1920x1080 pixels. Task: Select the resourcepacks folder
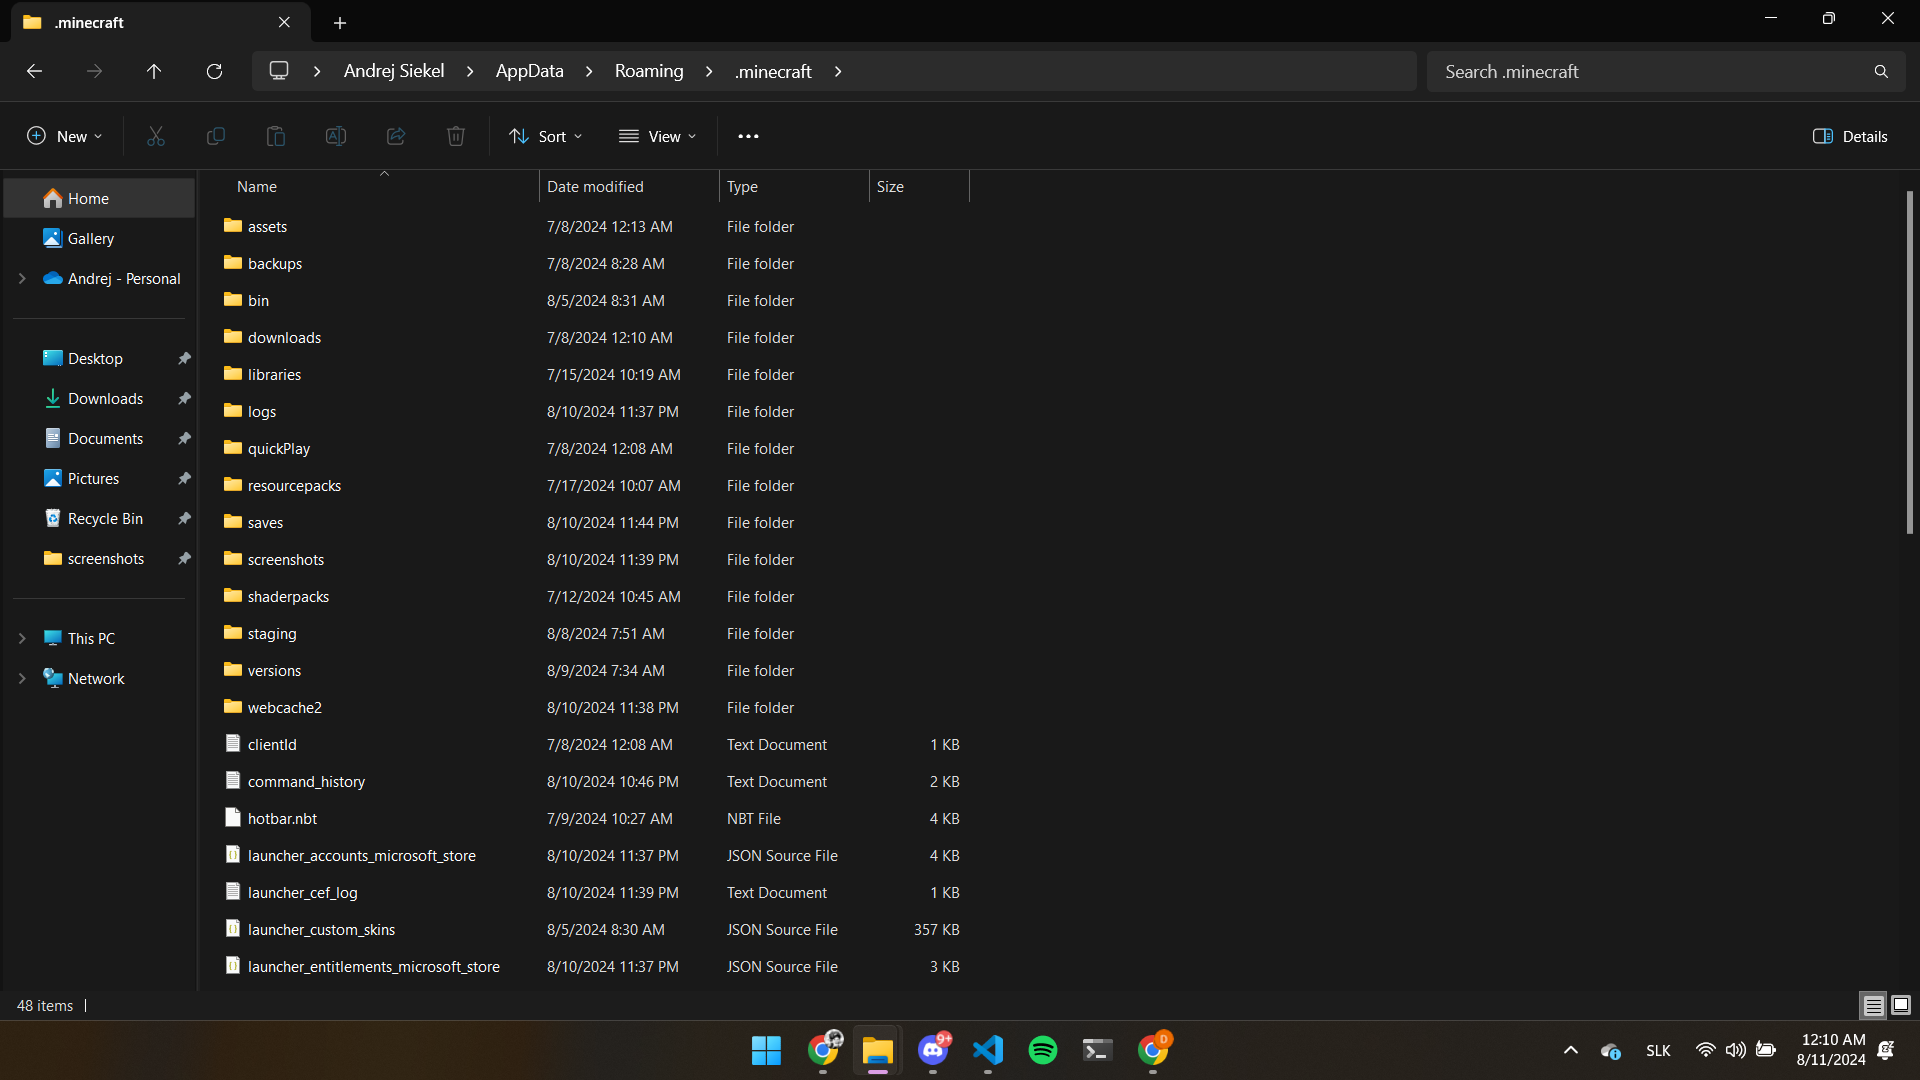click(590, 486)
